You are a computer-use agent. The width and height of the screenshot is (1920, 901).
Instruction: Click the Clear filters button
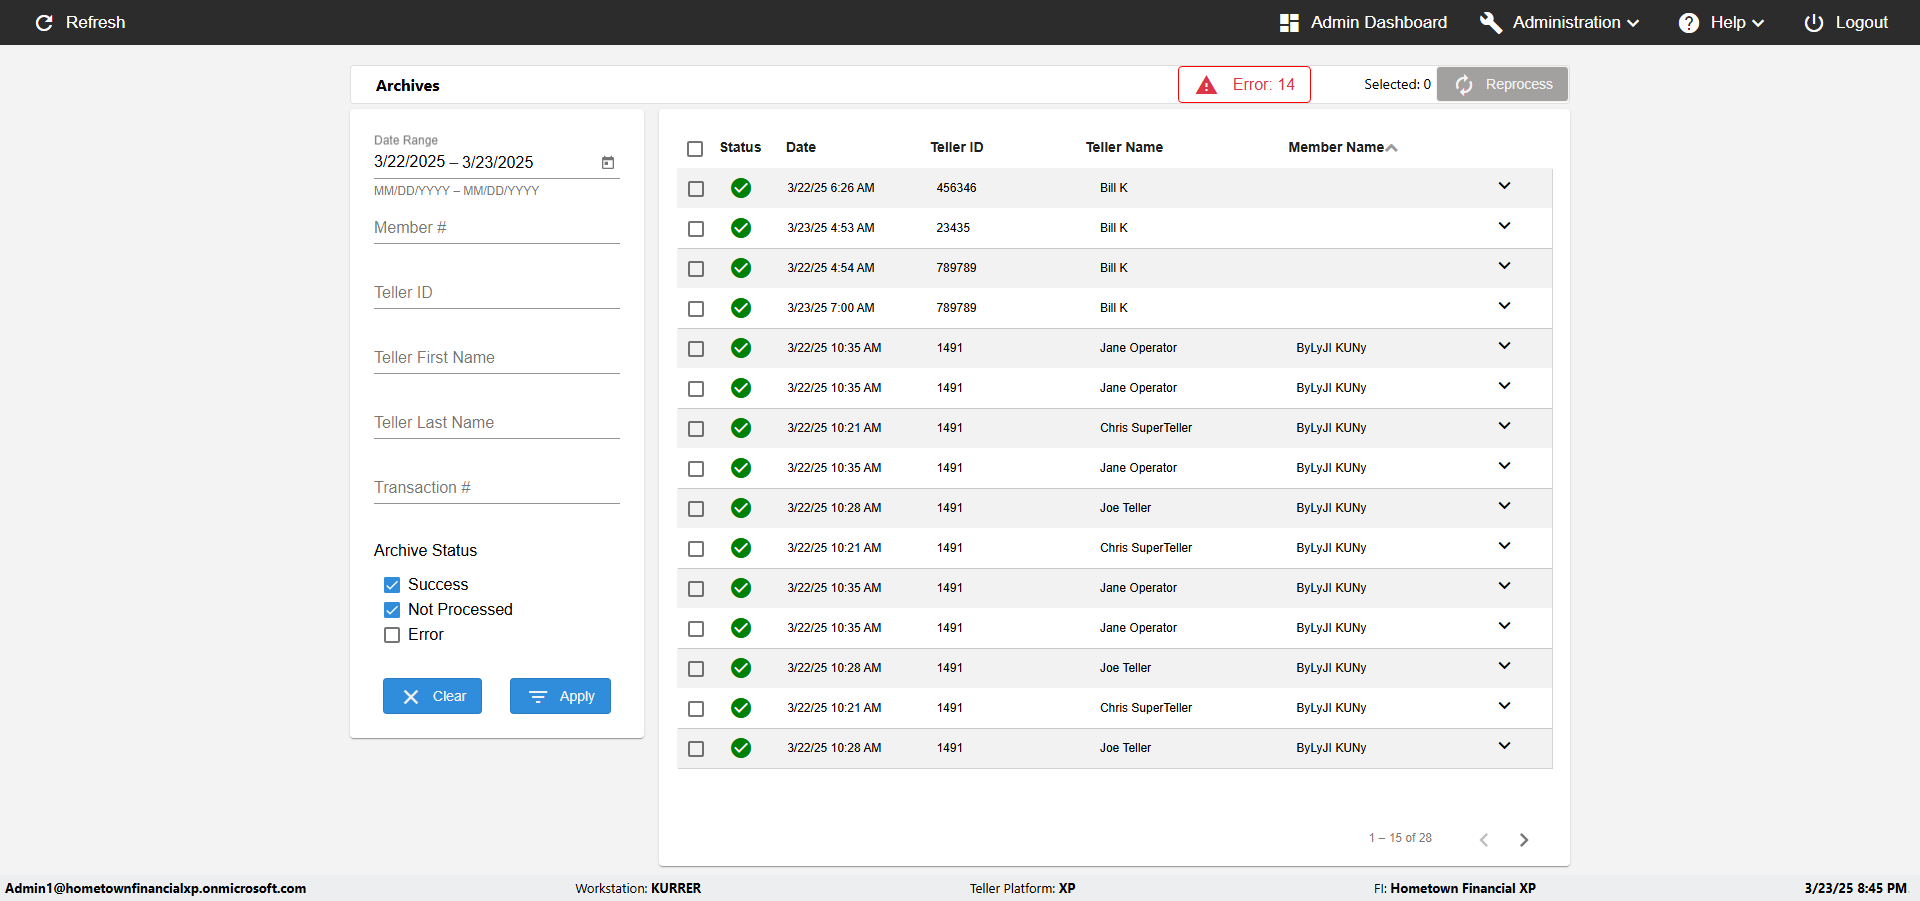432,696
